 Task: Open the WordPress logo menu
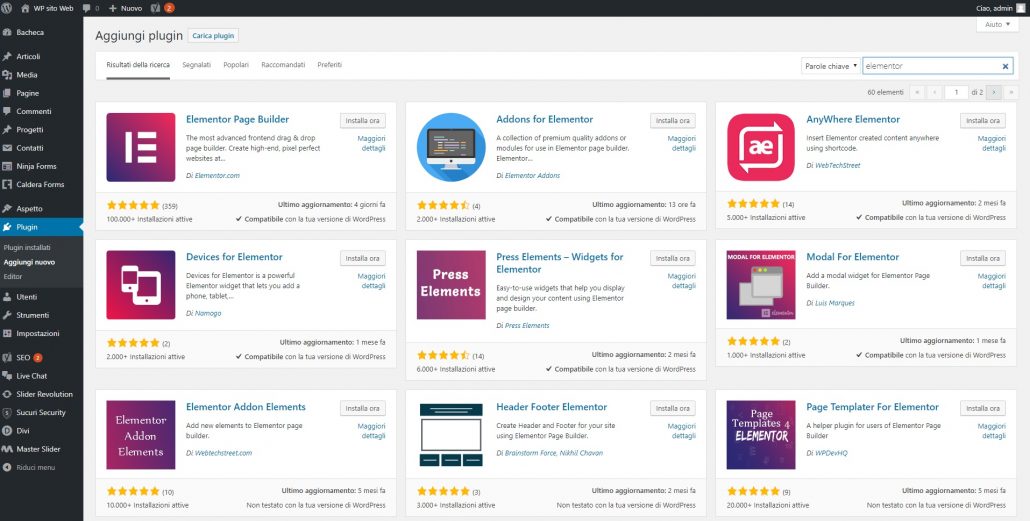click(7, 8)
